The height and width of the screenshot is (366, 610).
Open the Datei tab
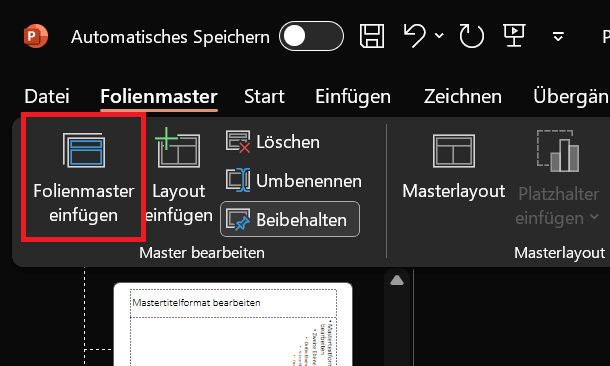[47, 96]
